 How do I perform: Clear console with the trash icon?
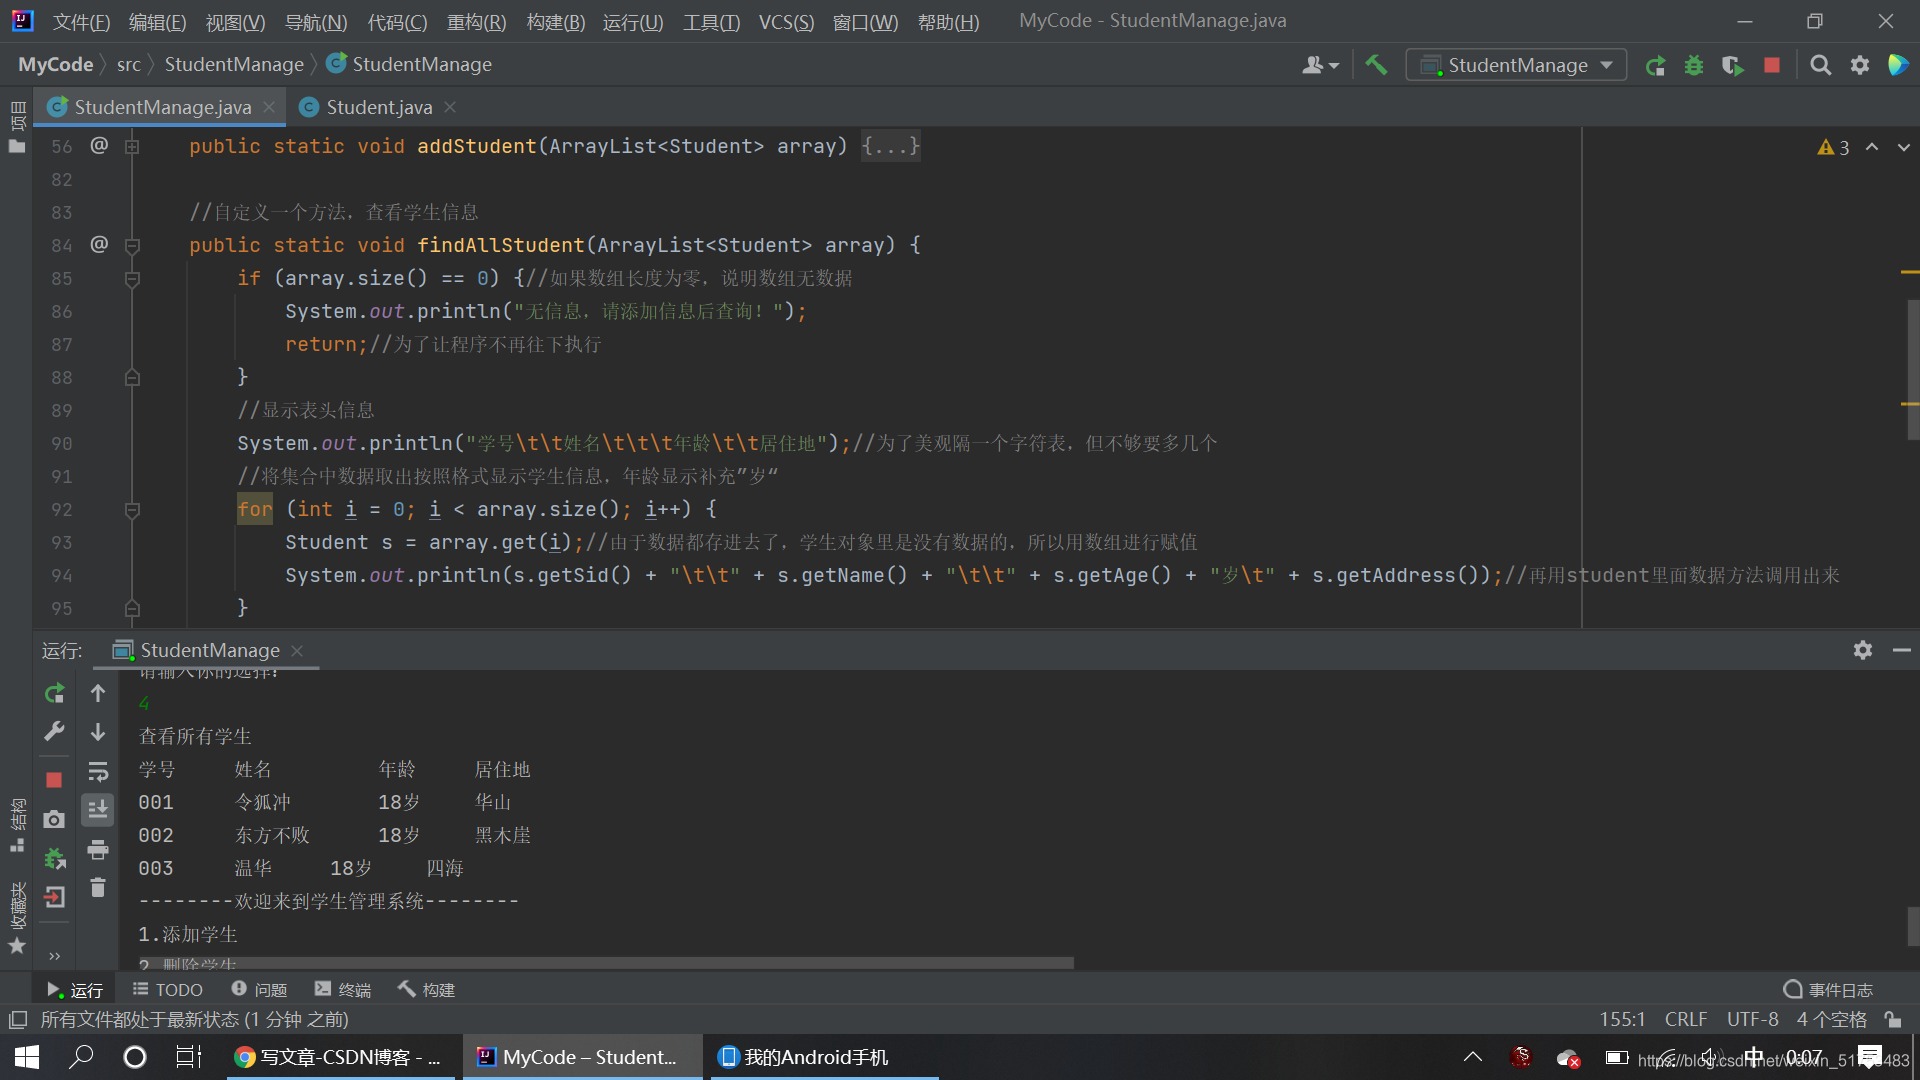click(98, 888)
